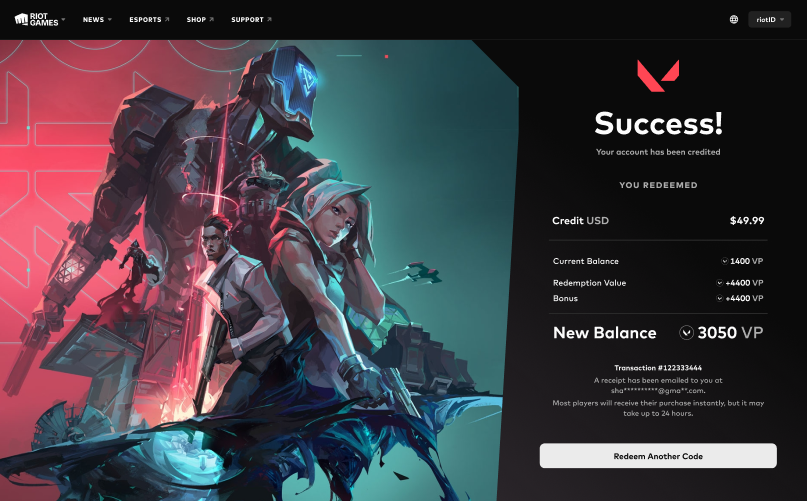Click VP icon next to Current Balance
The height and width of the screenshot is (501, 807).
724,261
